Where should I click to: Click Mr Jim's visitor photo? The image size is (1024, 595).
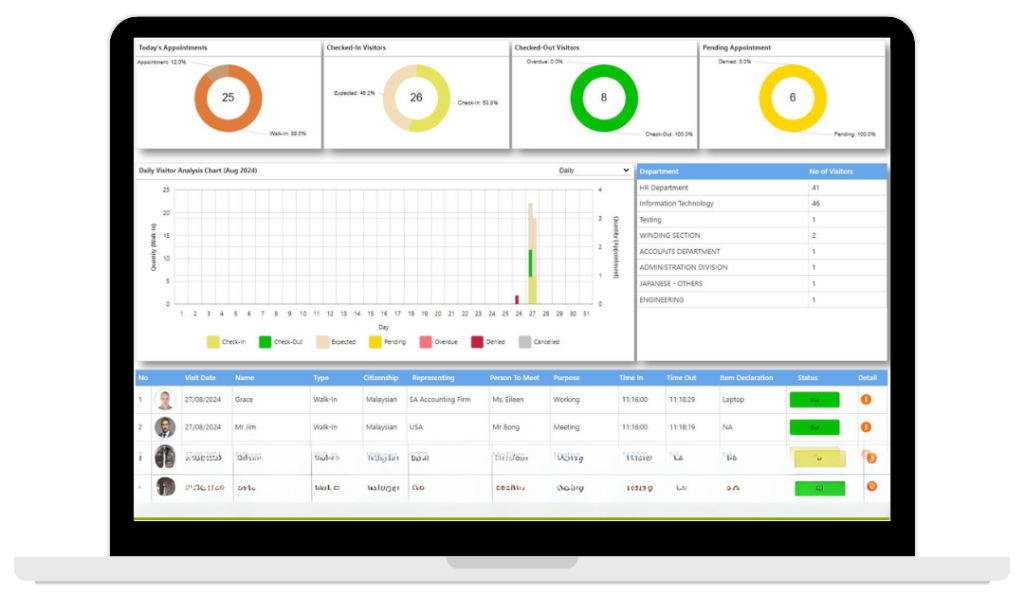(x=165, y=427)
